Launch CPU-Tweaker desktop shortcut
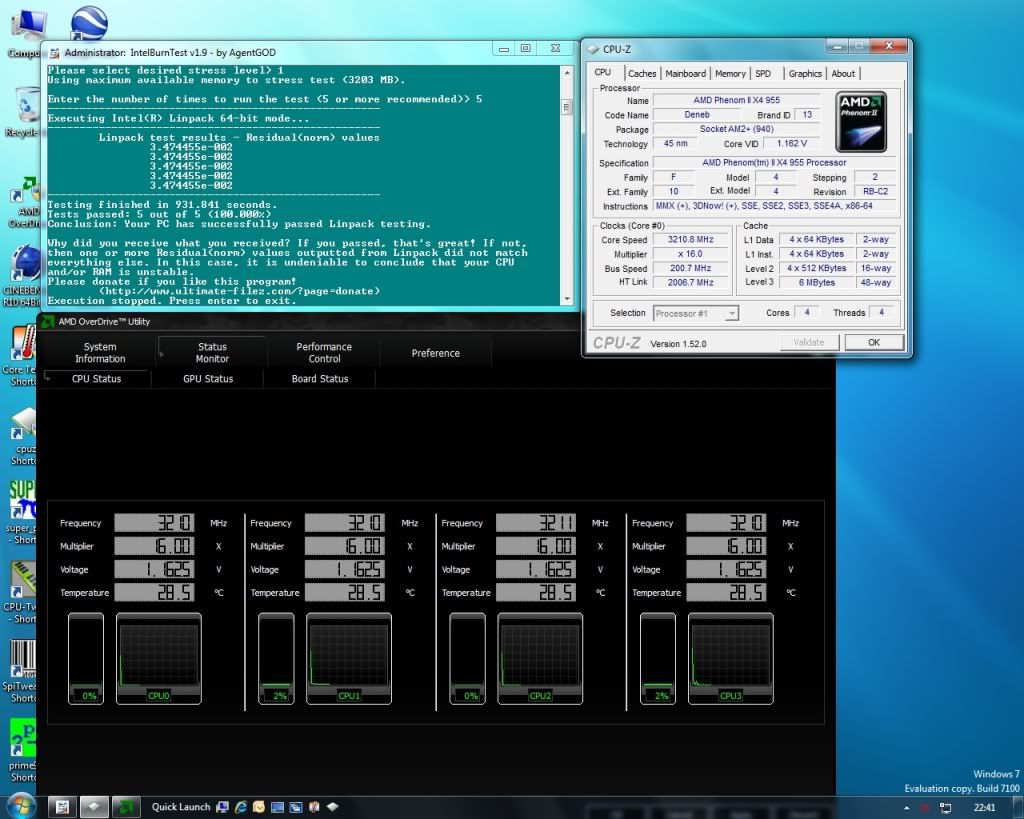Image resolution: width=1024 pixels, height=819 pixels. pos(22,591)
